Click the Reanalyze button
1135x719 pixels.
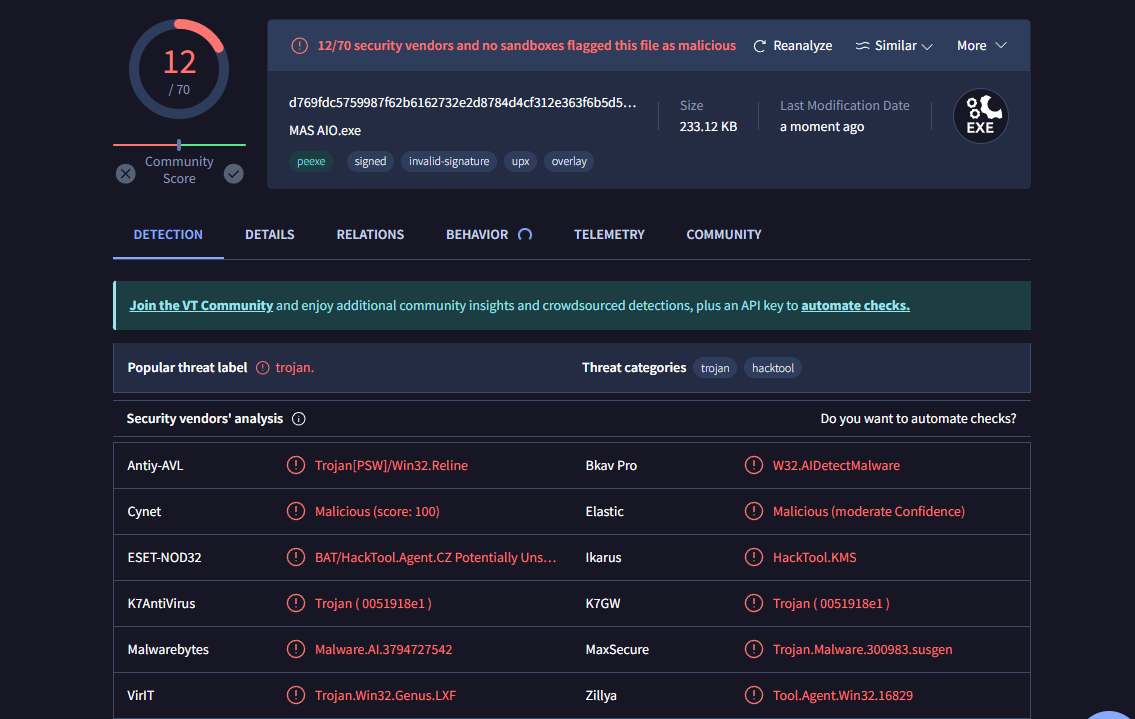[793, 46]
